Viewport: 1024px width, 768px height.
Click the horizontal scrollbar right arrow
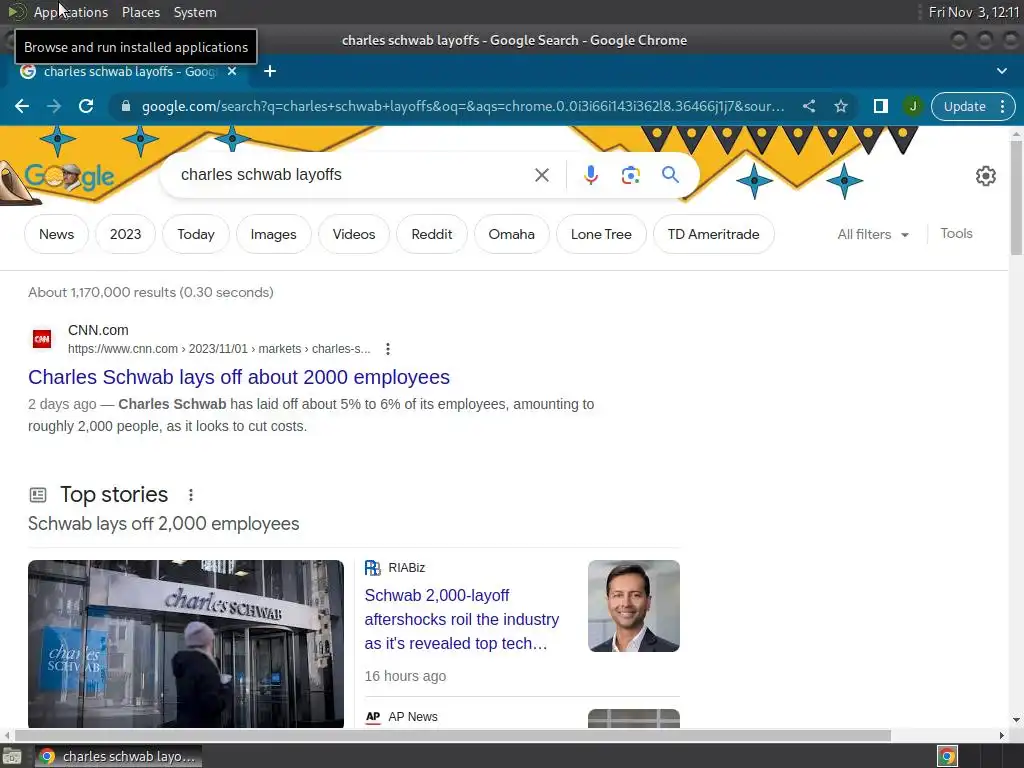1002,735
